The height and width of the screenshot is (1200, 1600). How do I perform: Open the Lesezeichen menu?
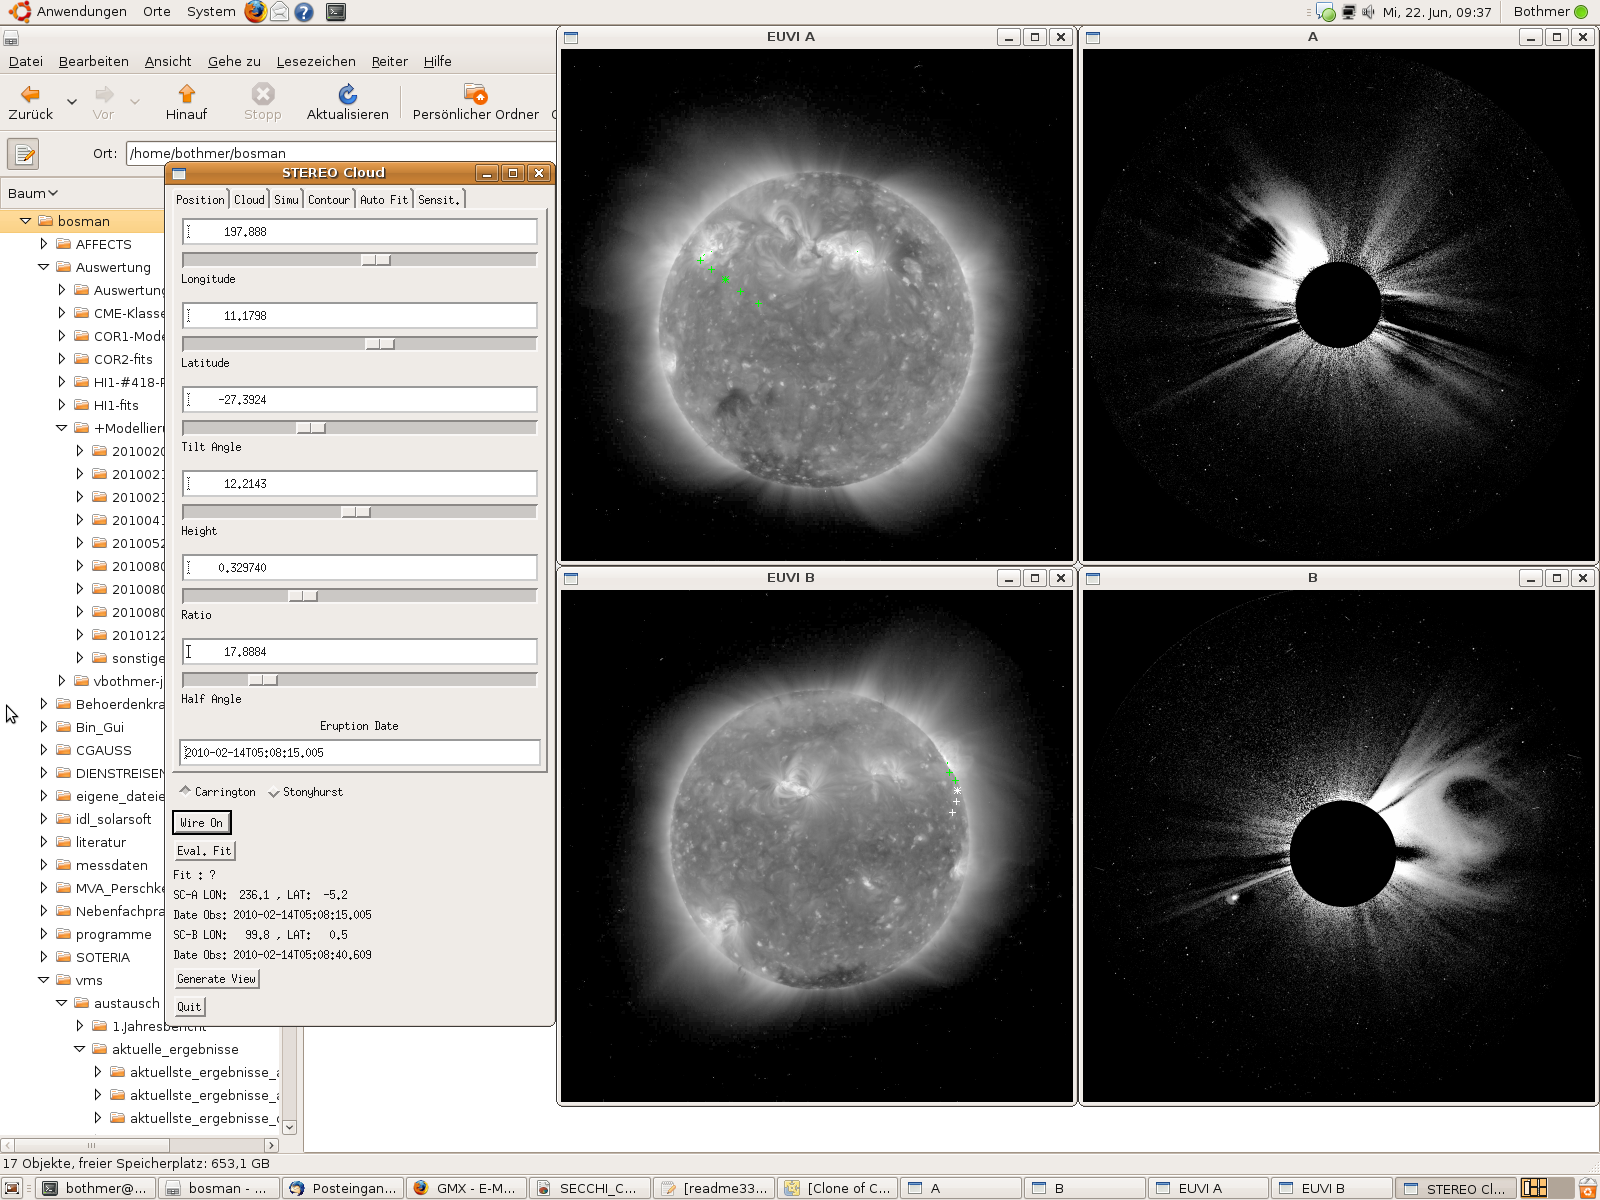[316, 61]
